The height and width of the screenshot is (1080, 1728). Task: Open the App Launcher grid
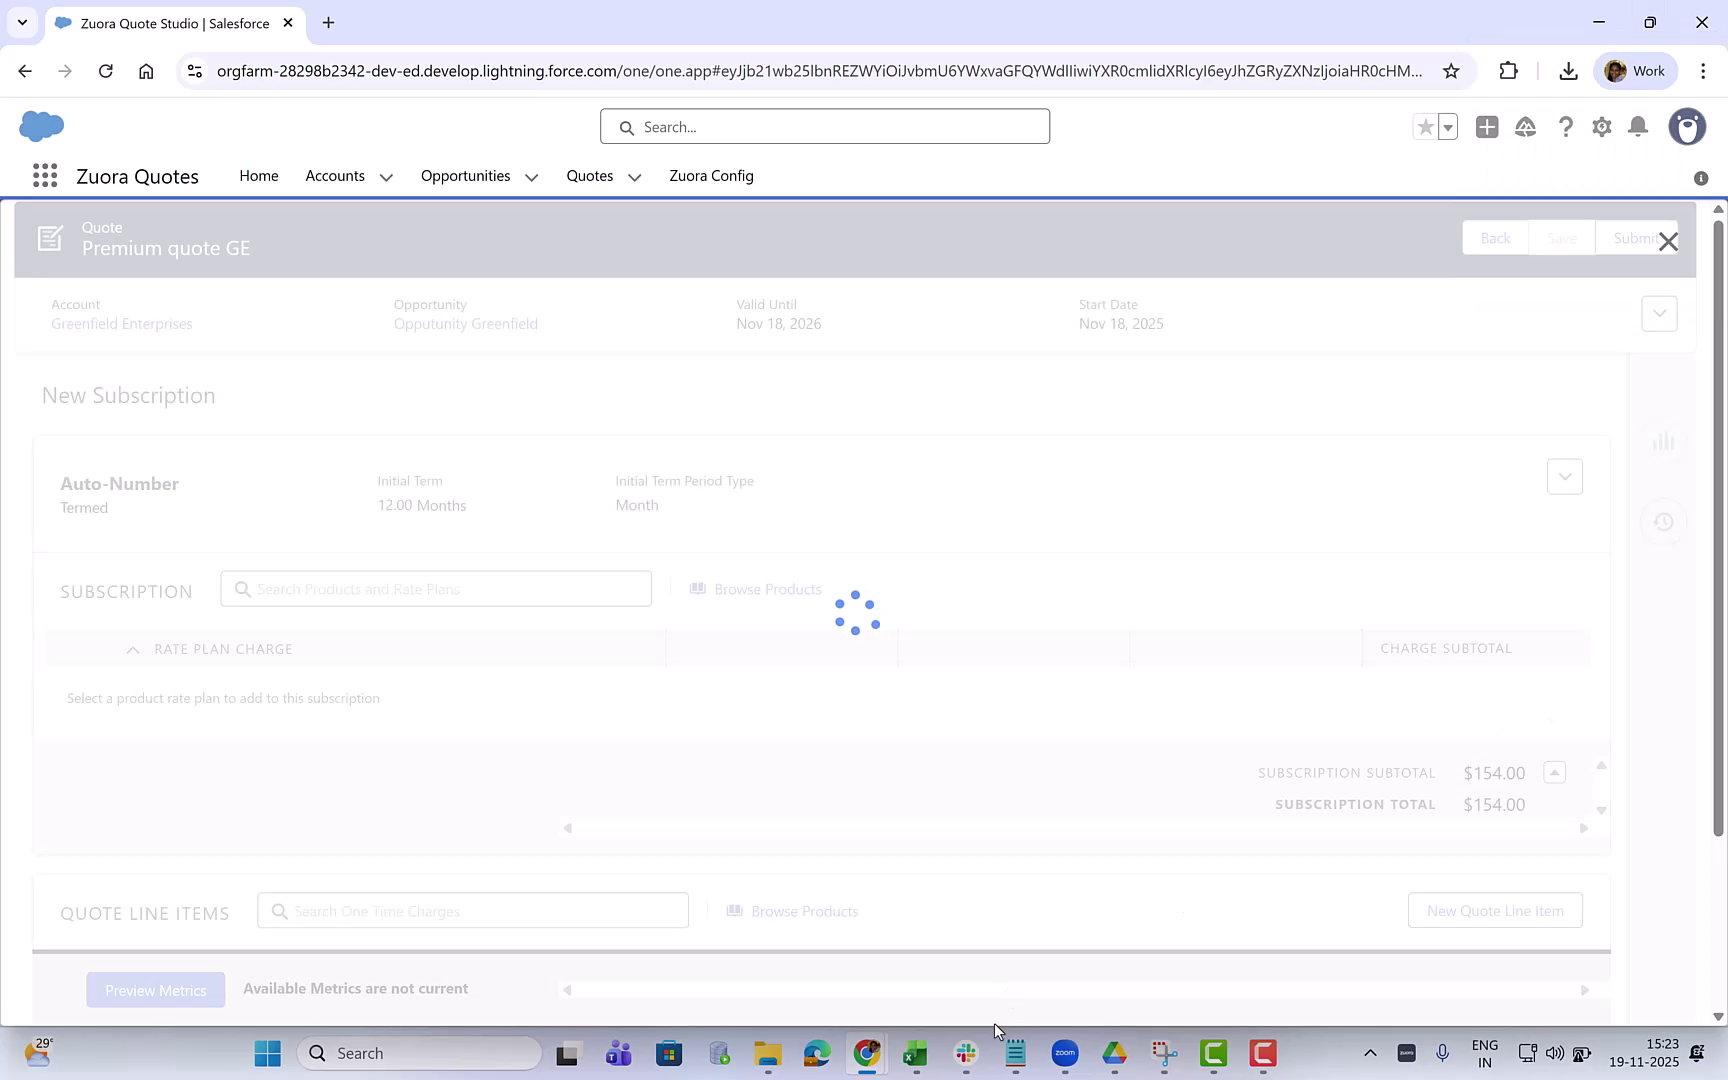pos(44,175)
